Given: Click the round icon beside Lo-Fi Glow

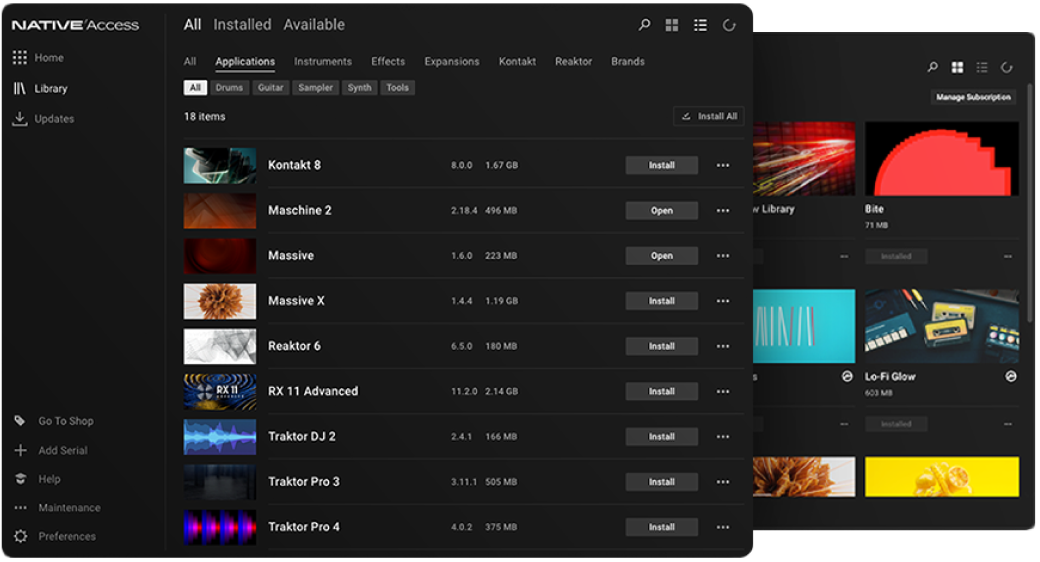Looking at the screenshot, I should pyautogui.click(x=1010, y=376).
